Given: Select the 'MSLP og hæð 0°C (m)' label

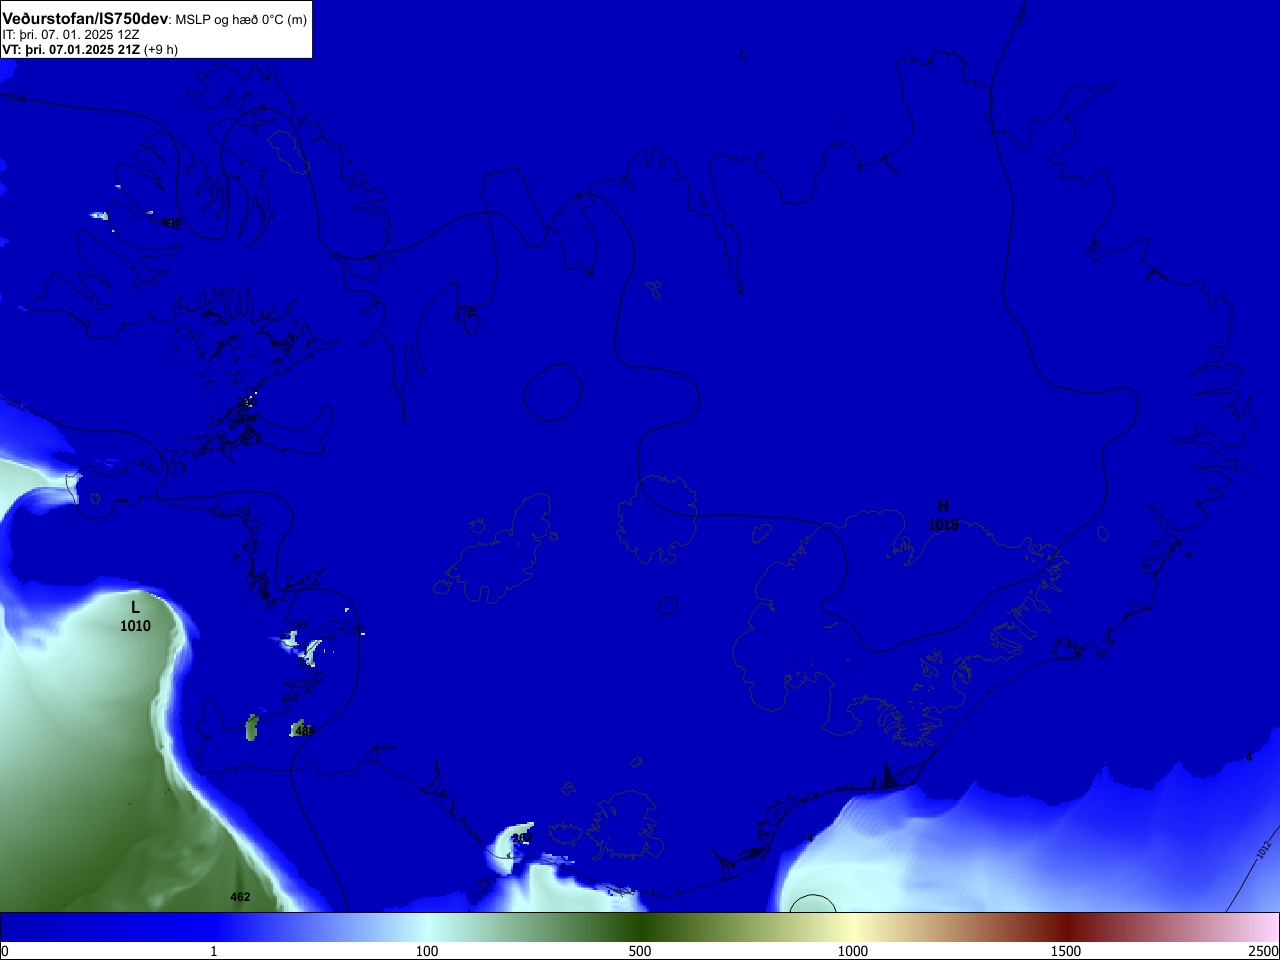Looking at the screenshot, I should click(241, 20).
